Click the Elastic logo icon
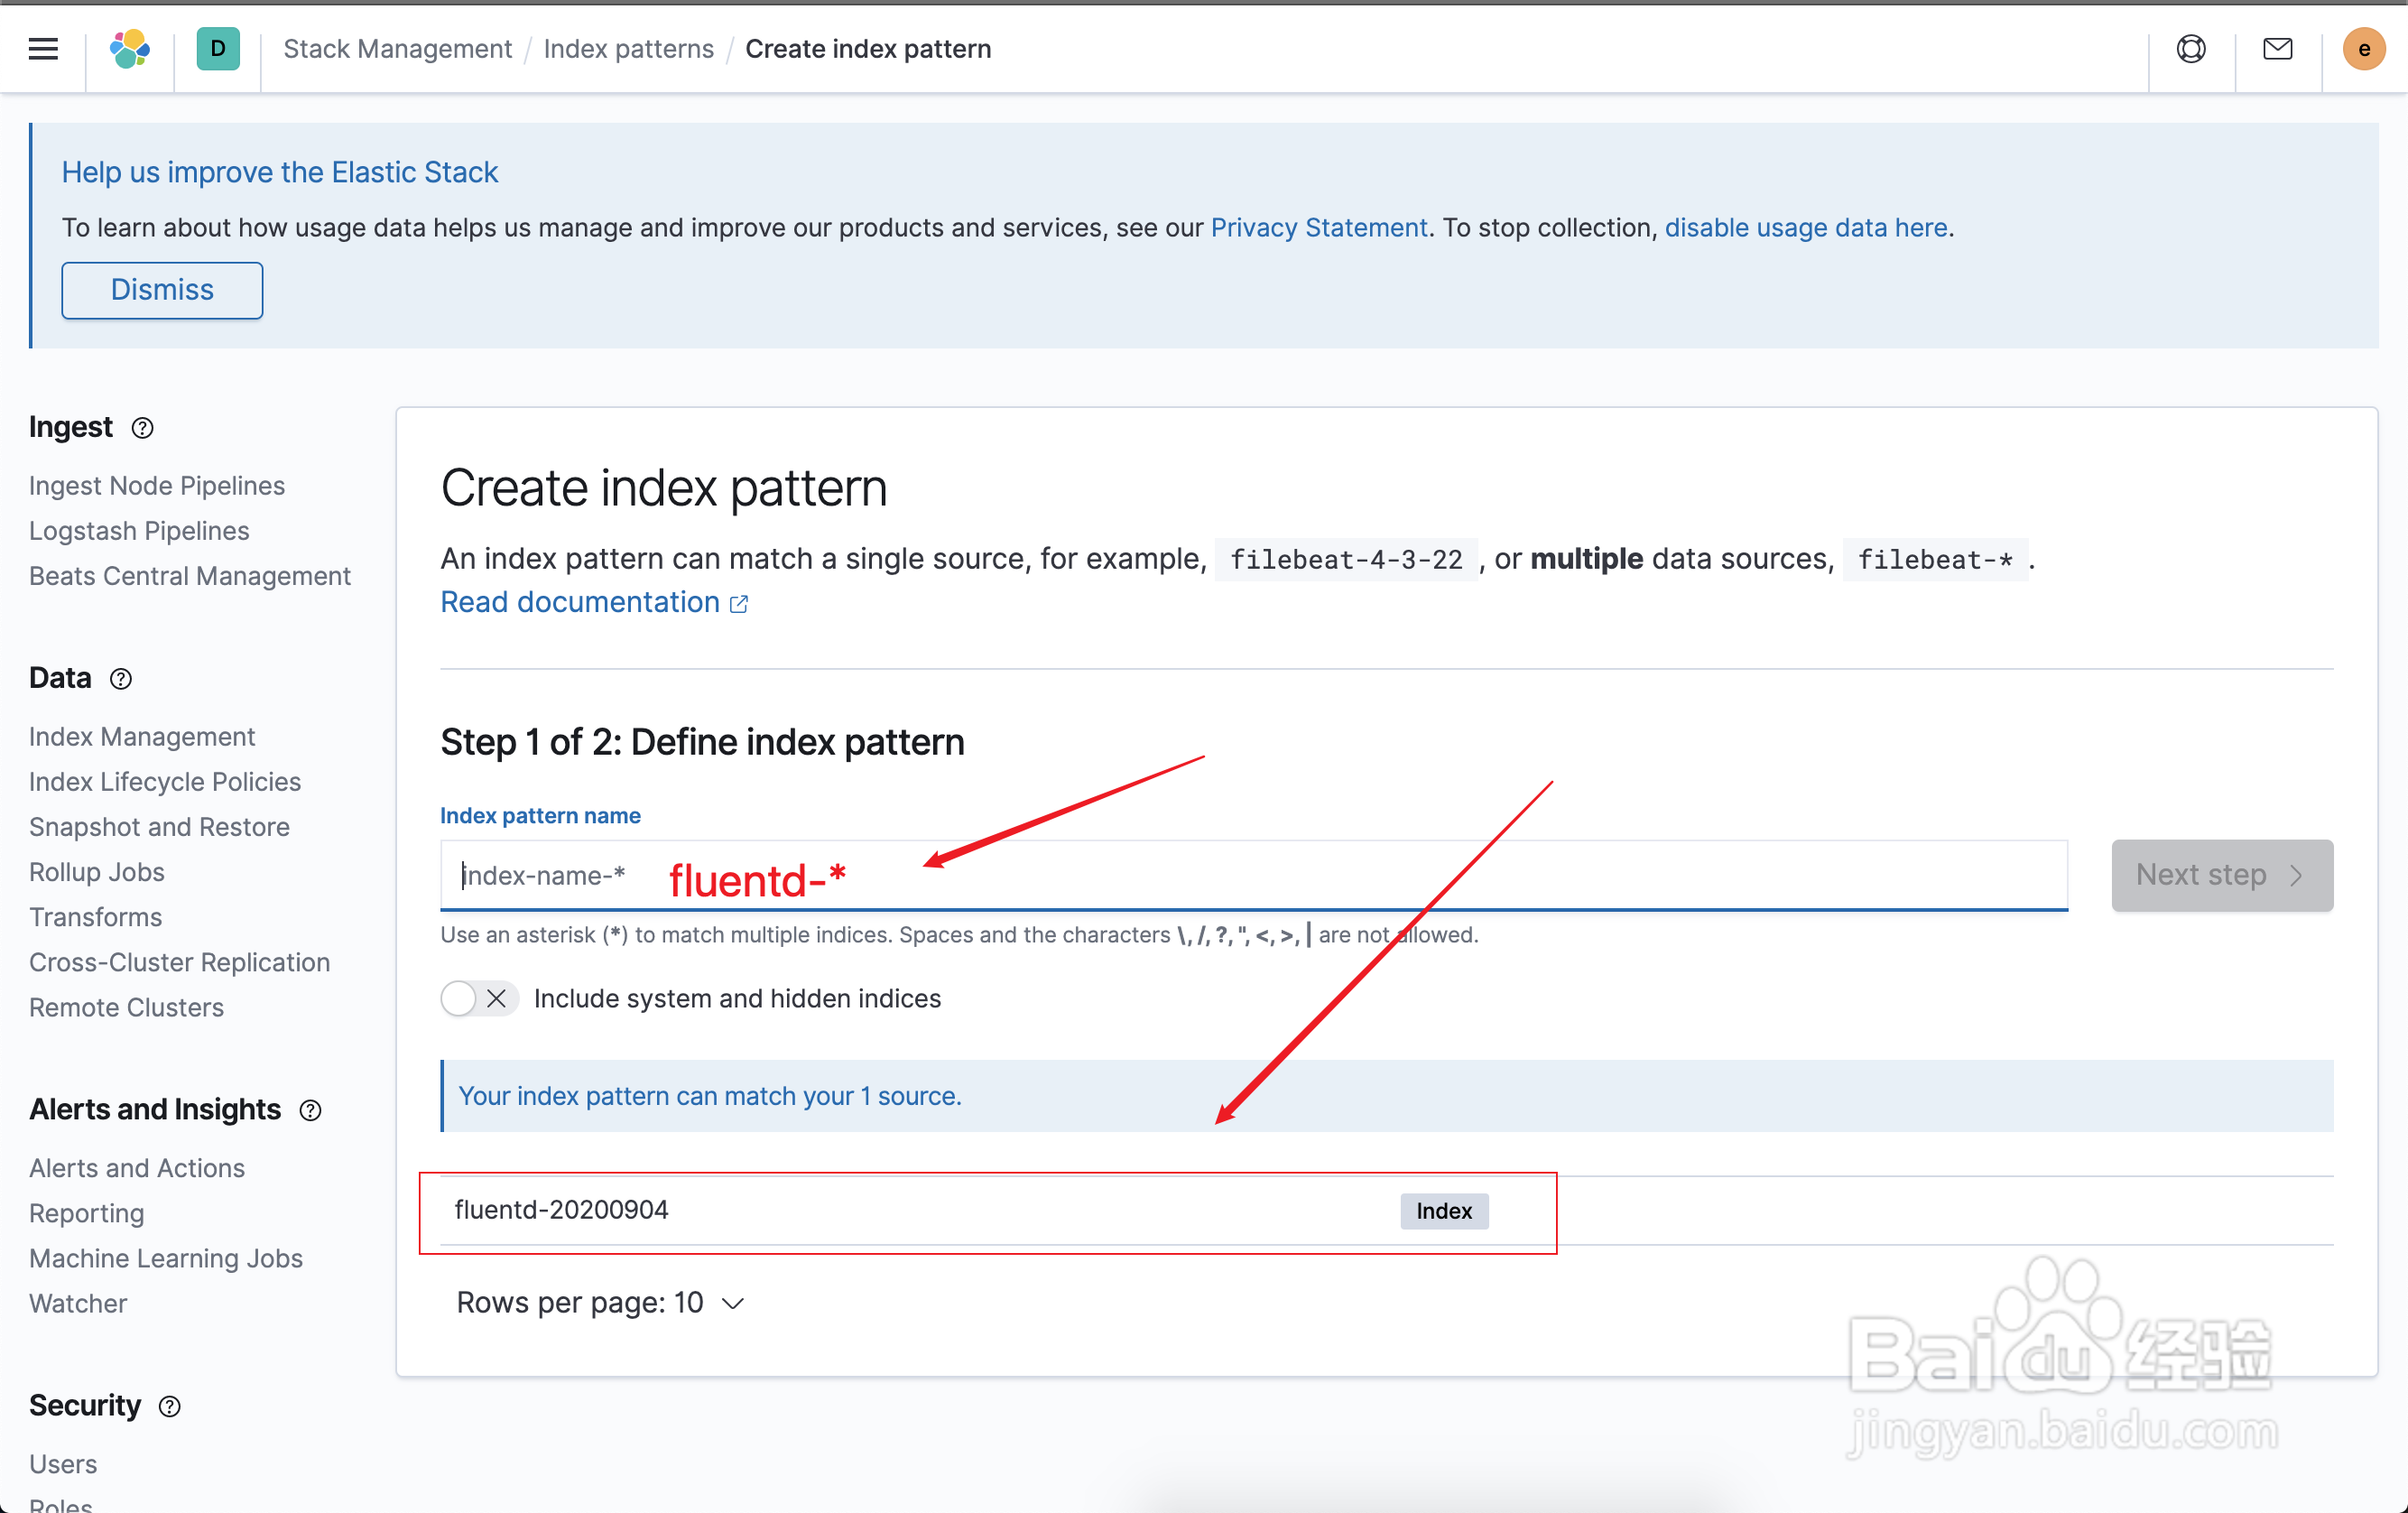The image size is (2408, 1513). point(130,49)
